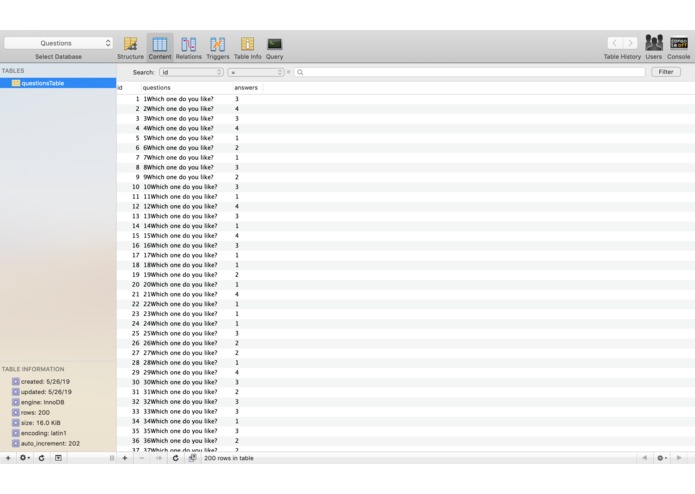Screen dimensions: 695x494
Task: Add a new row to the table
Action: pyautogui.click(x=125, y=458)
